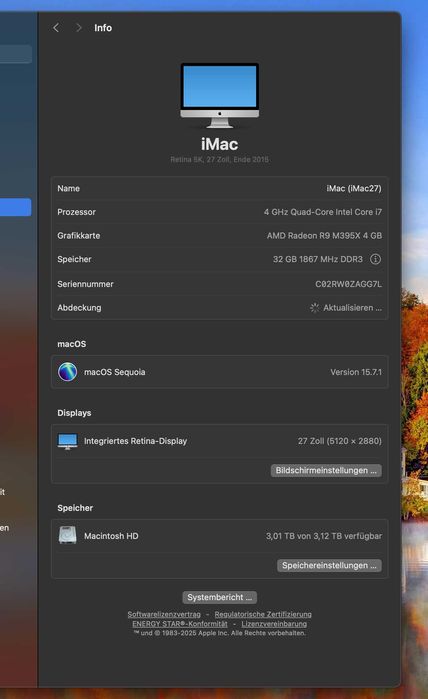Click the Macintosh HD drive icon
Image resolution: width=428 pixels, height=699 pixels.
point(67,535)
